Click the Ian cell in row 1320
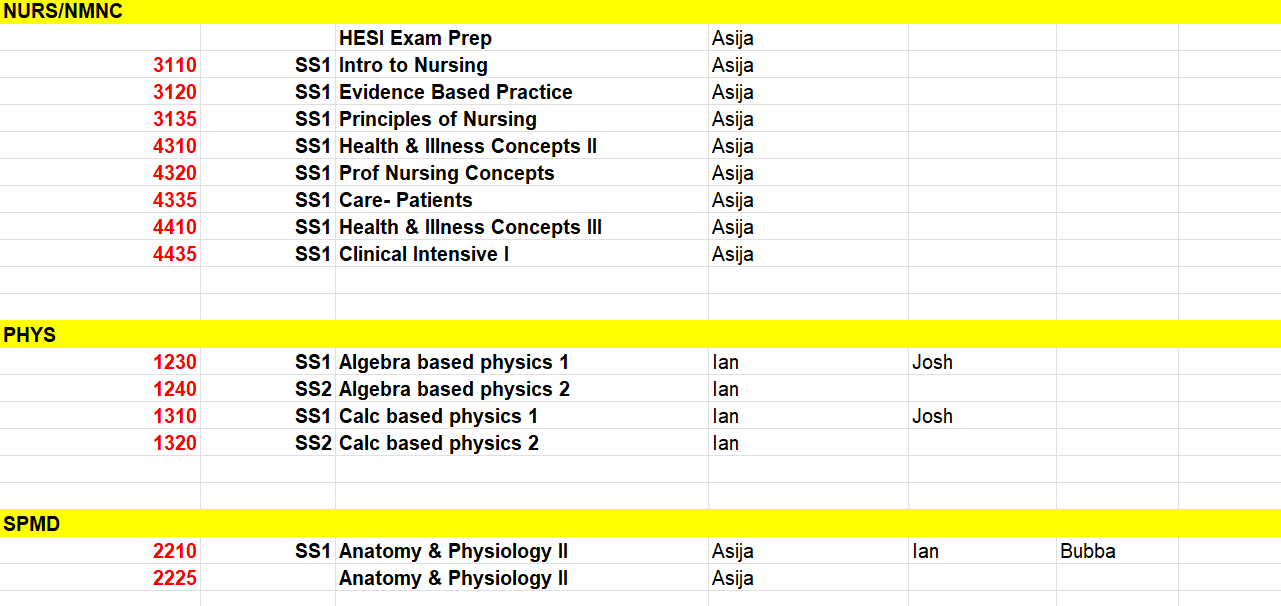The image size is (1281, 606). [x=808, y=443]
